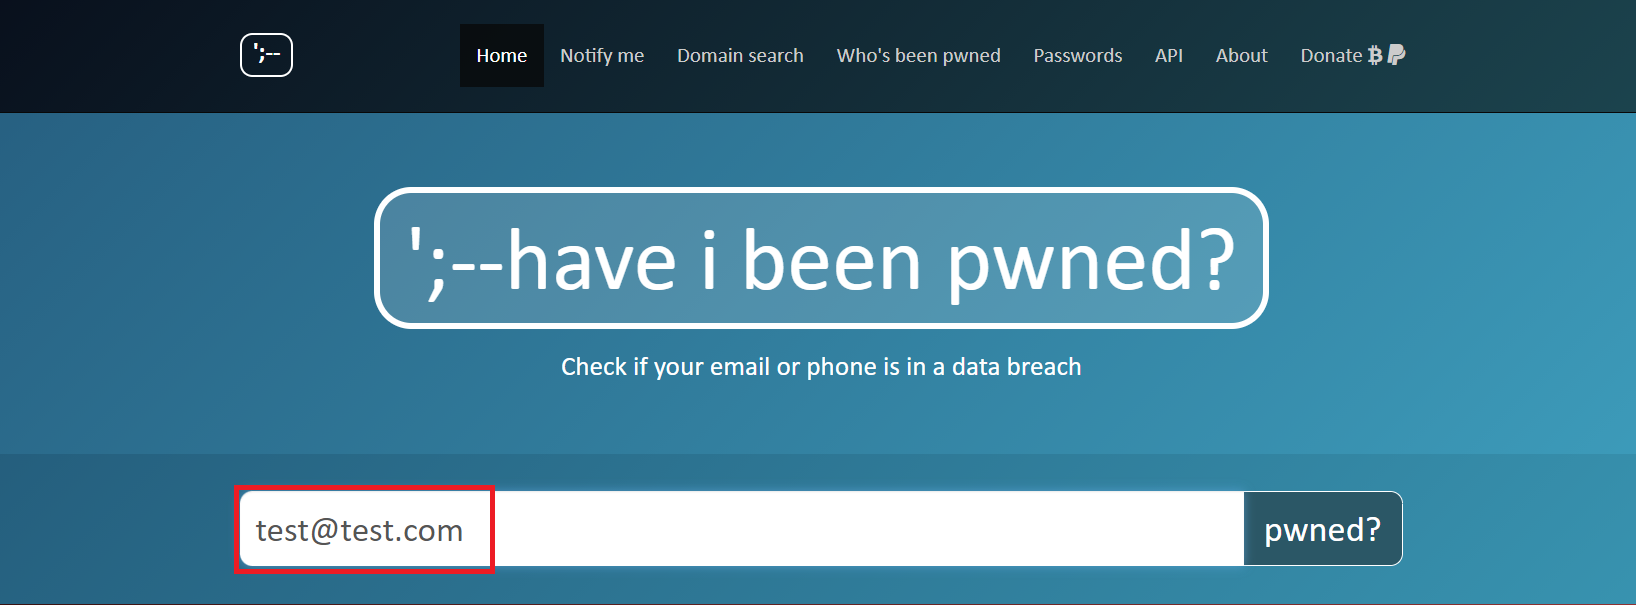This screenshot has width=1636, height=605.
Task: Click the word "been" in the large title
Action: (831, 262)
